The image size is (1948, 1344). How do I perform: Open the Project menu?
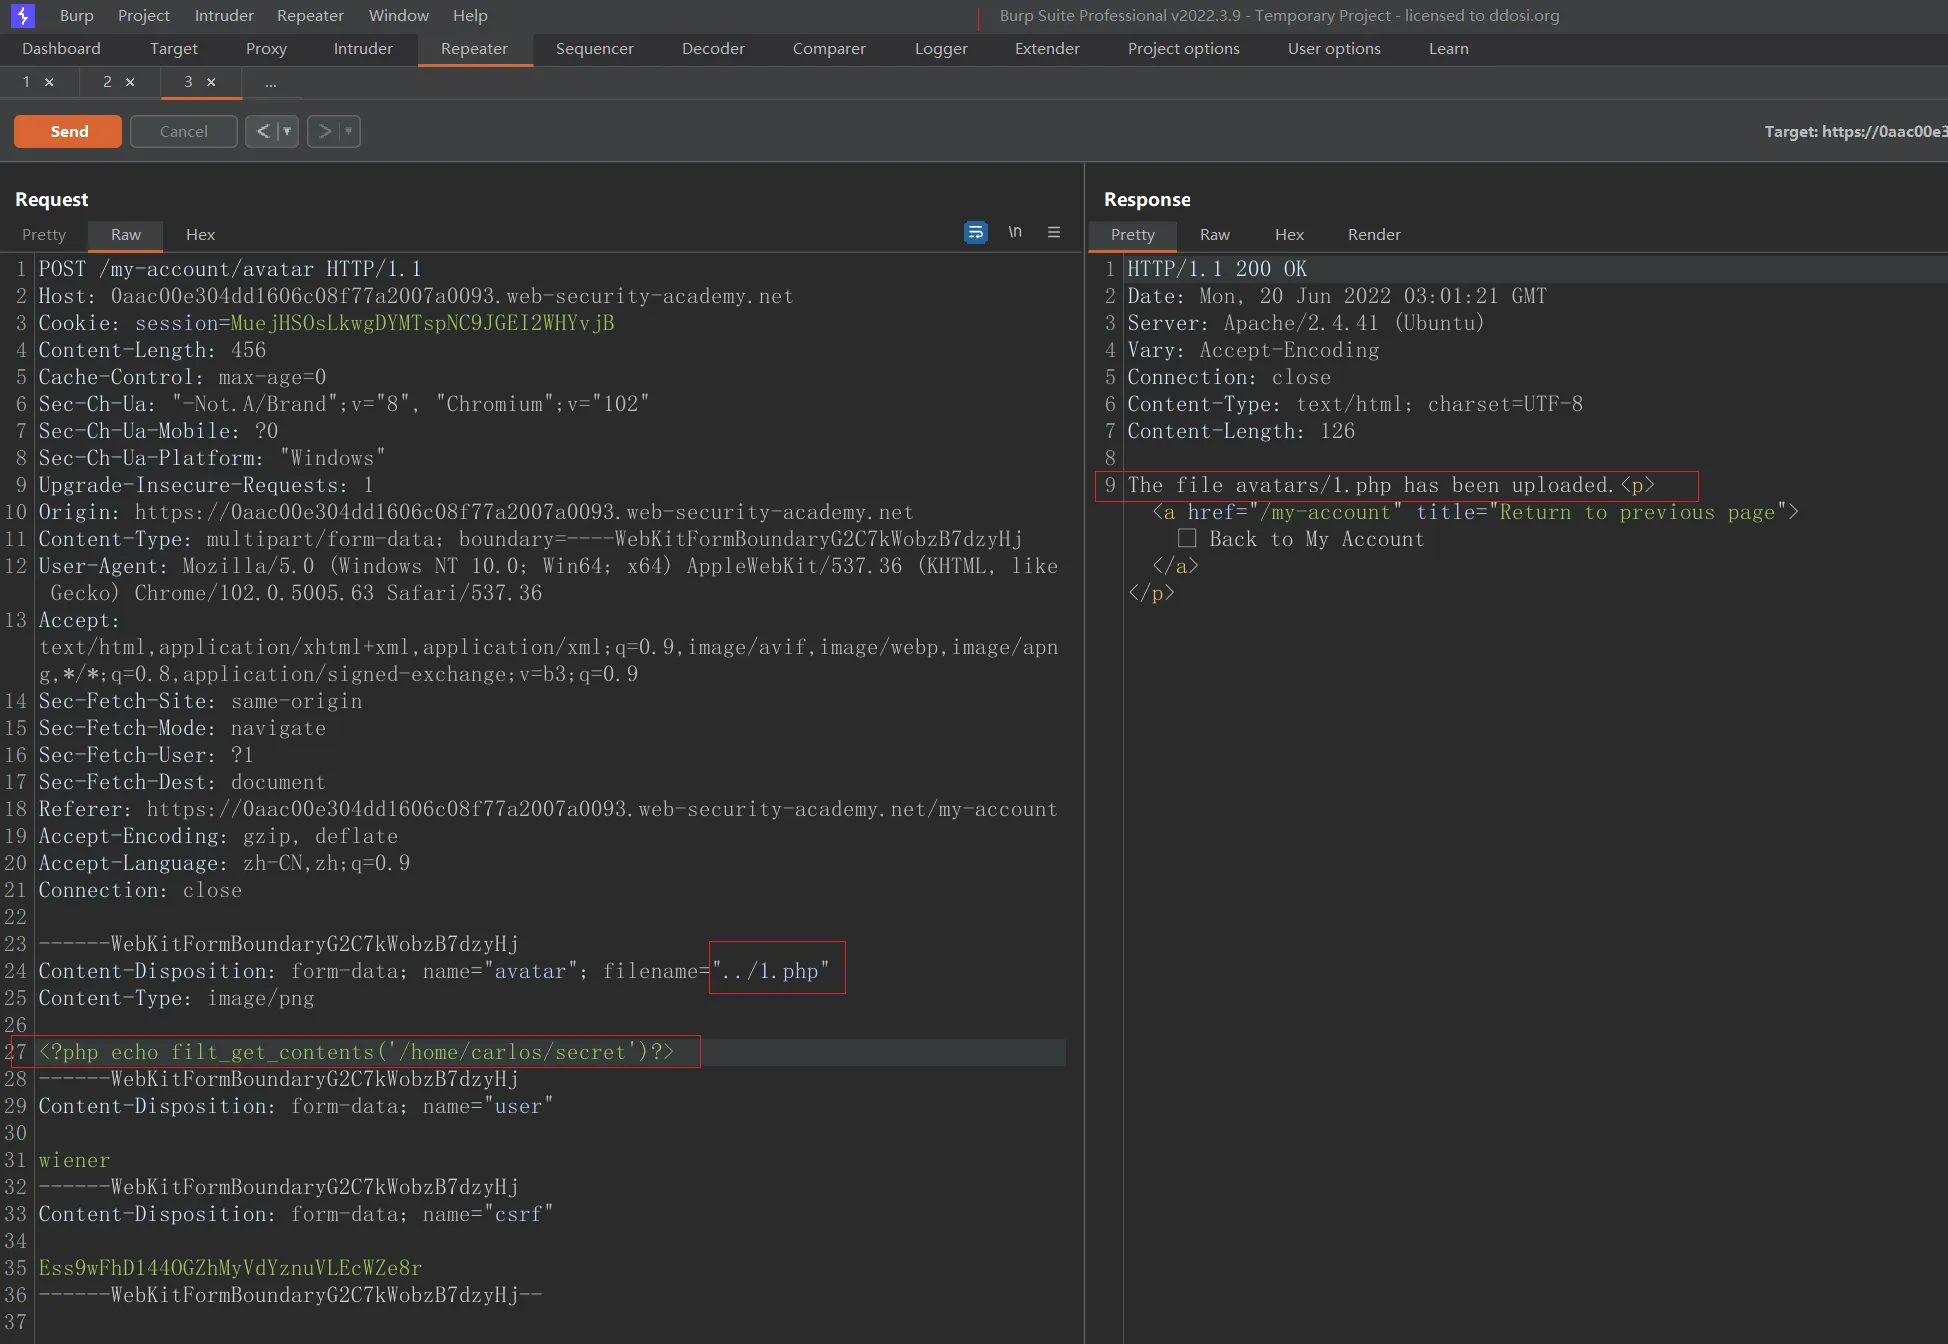point(143,16)
